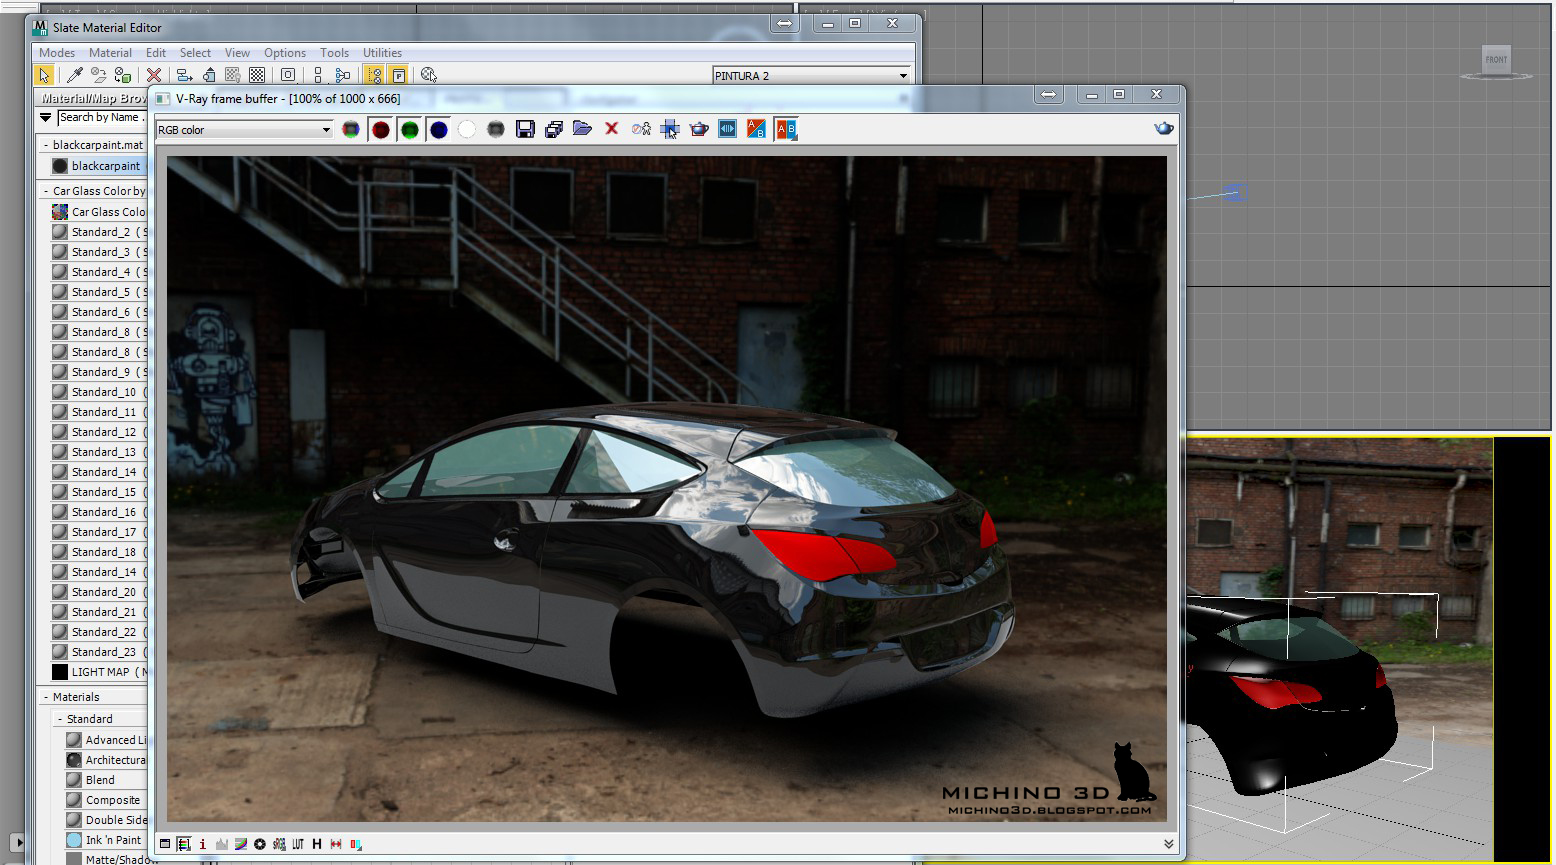Click the Track Mouse while rendering icon
Image resolution: width=1556 pixels, height=865 pixels.
click(x=641, y=129)
